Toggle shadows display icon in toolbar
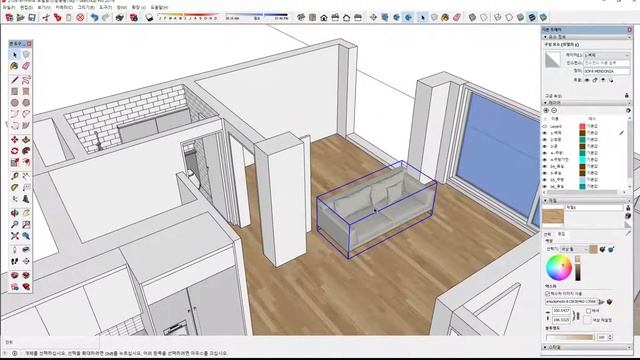 149,17
